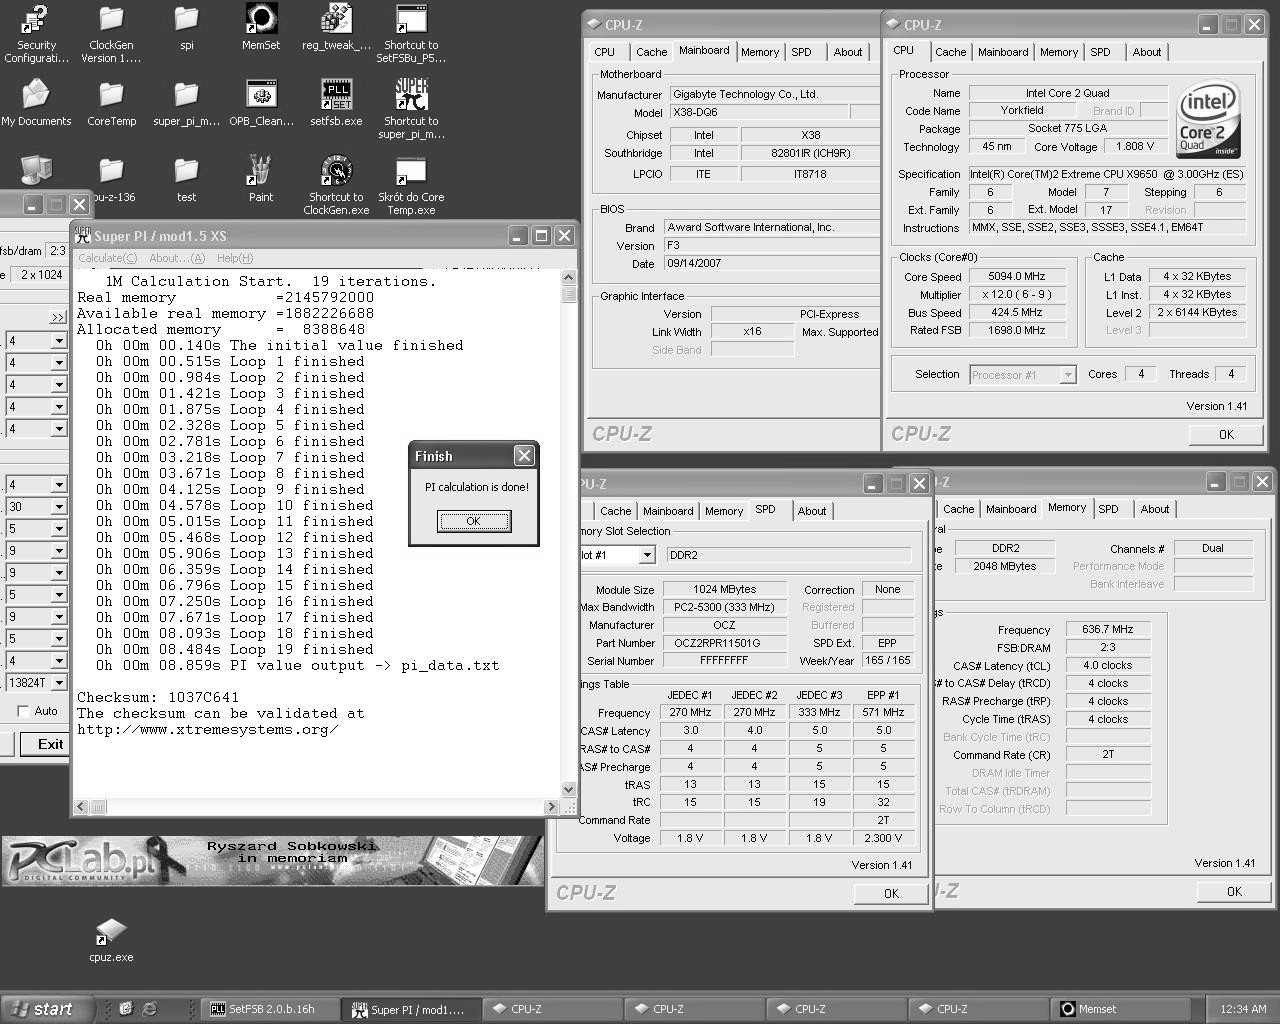Image resolution: width=1280 pixels, height=1024 pixels.
Task: Click the Exit button in MemSet
Action: tap(50, 744)
